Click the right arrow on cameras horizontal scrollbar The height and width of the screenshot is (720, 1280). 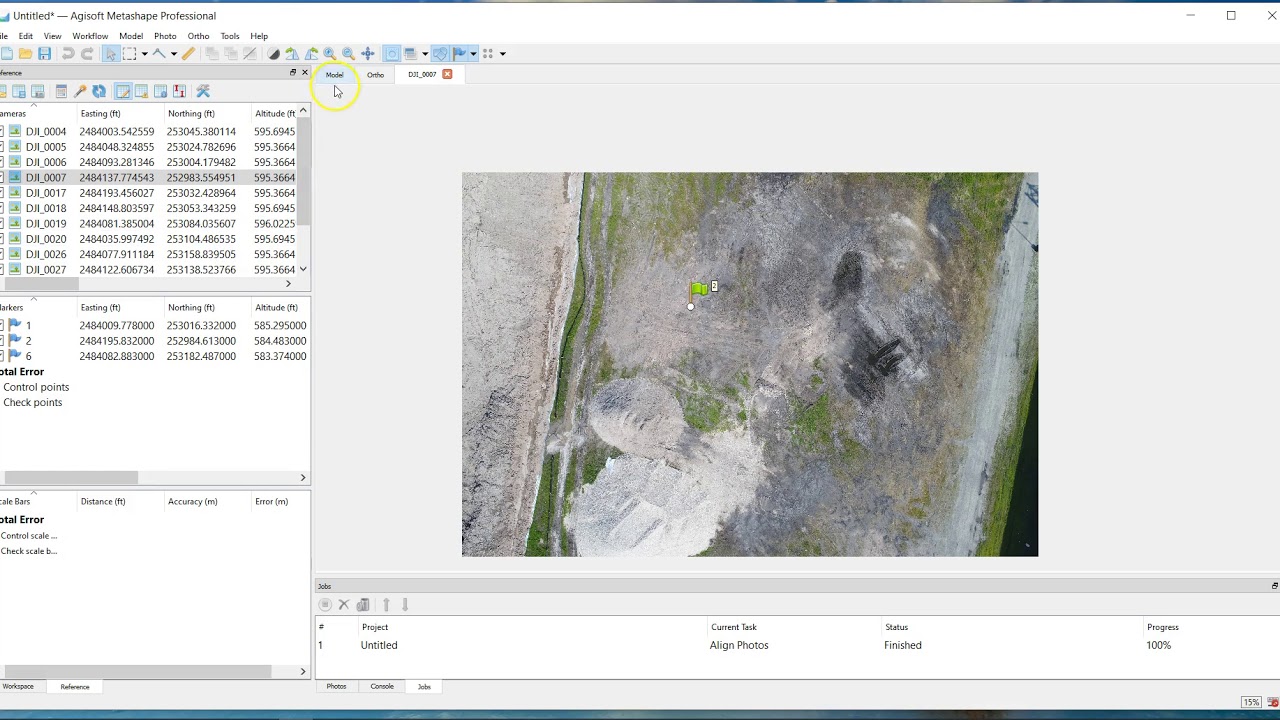coord(288,284)
